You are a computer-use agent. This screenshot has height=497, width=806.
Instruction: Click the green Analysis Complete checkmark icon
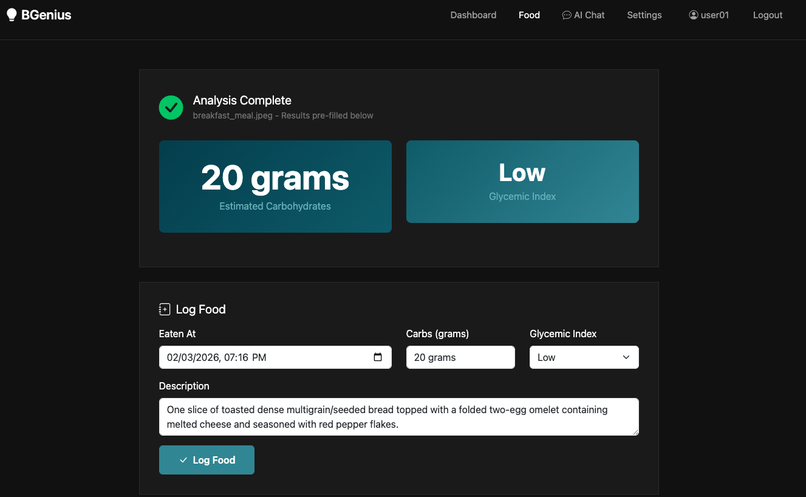(171, 107)
